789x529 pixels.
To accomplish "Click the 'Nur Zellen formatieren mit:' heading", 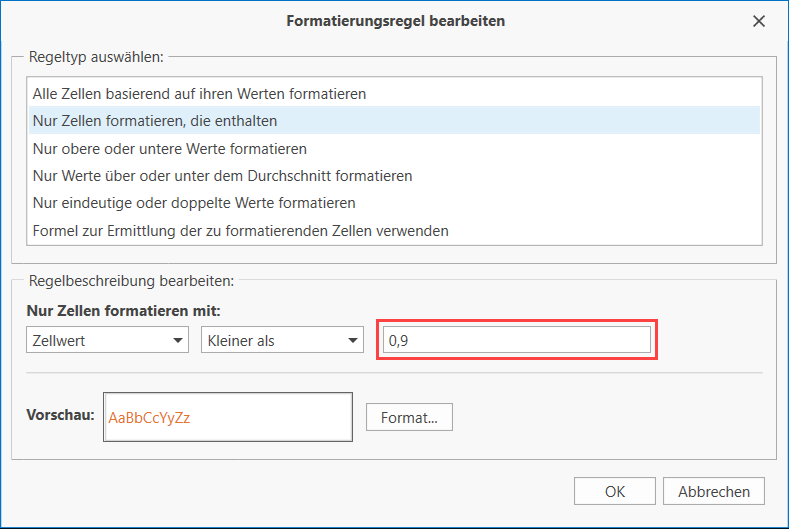I will pyautogui.click(x=123, y=311).
